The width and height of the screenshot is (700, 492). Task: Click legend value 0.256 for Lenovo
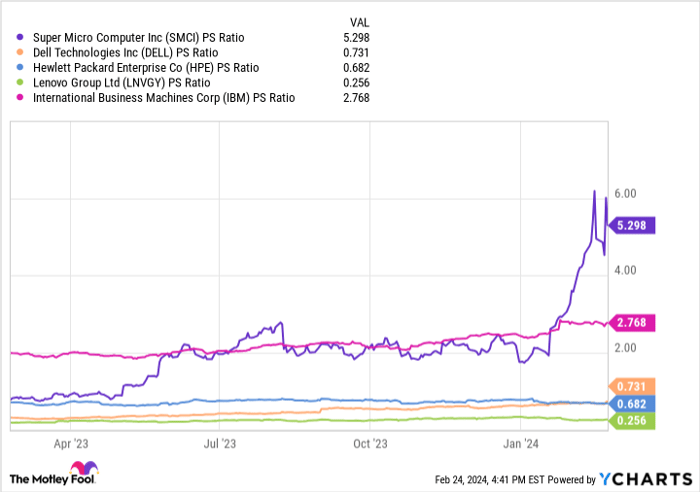pyautogui.click(x=356, y=83)
